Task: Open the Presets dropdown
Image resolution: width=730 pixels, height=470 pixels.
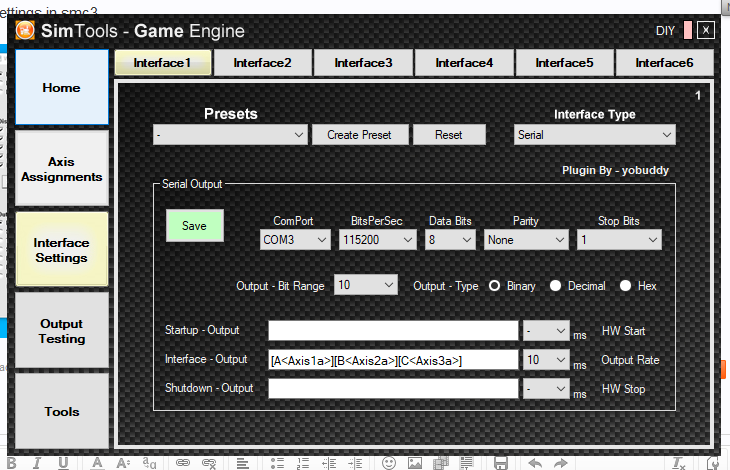Action: pos(230,135)
